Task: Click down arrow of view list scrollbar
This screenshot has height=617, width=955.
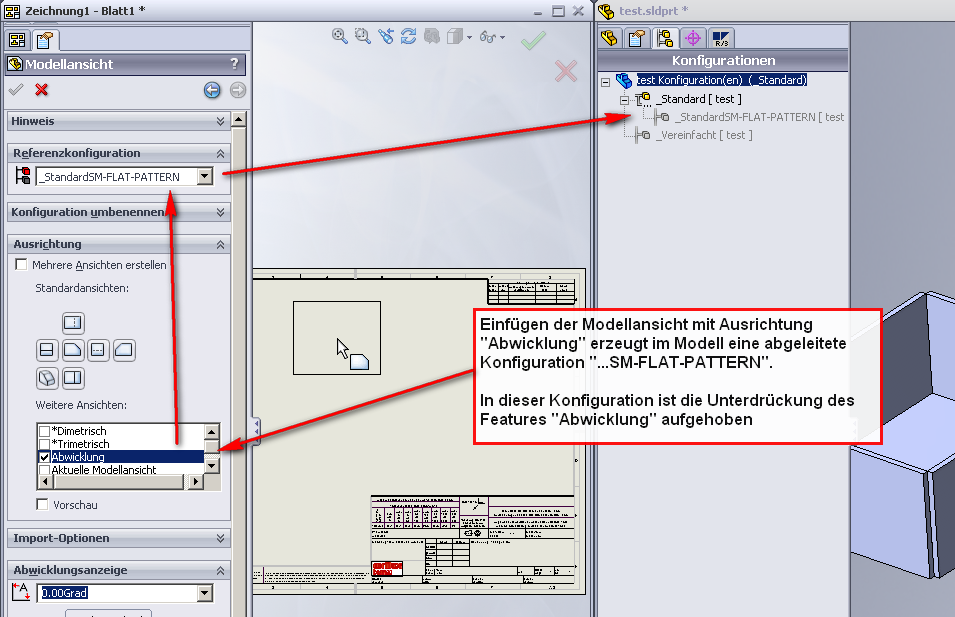Action: [211, 466]
